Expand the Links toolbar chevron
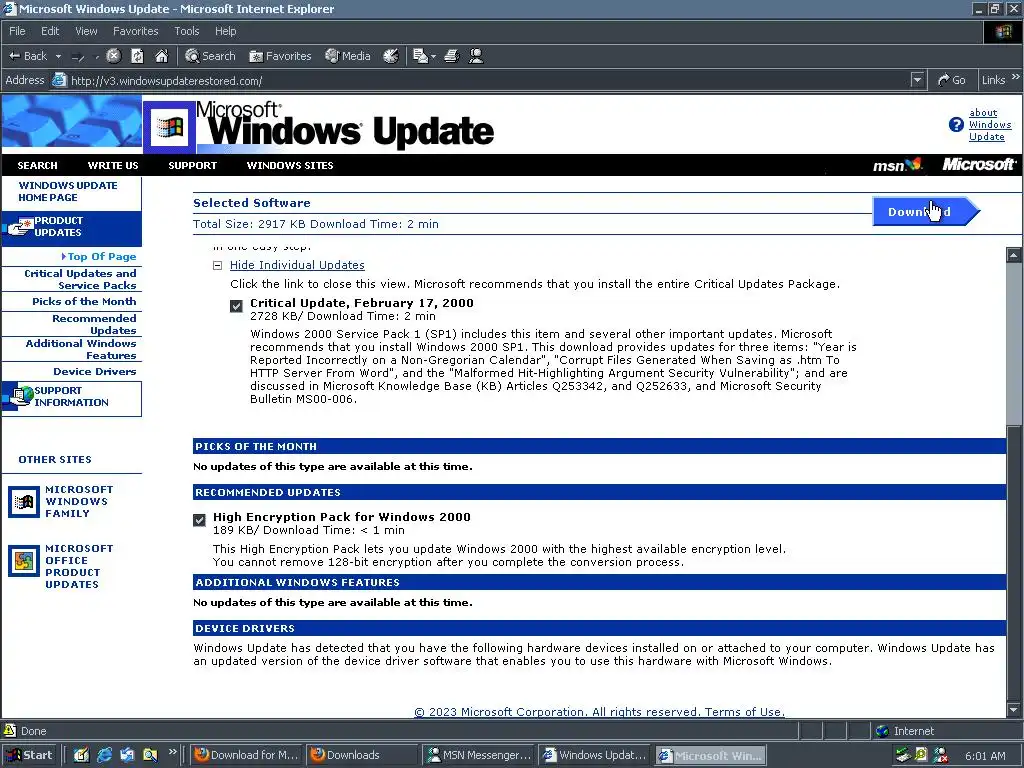The width and height of the screenshot is (1024, 768). [1016, 77]
